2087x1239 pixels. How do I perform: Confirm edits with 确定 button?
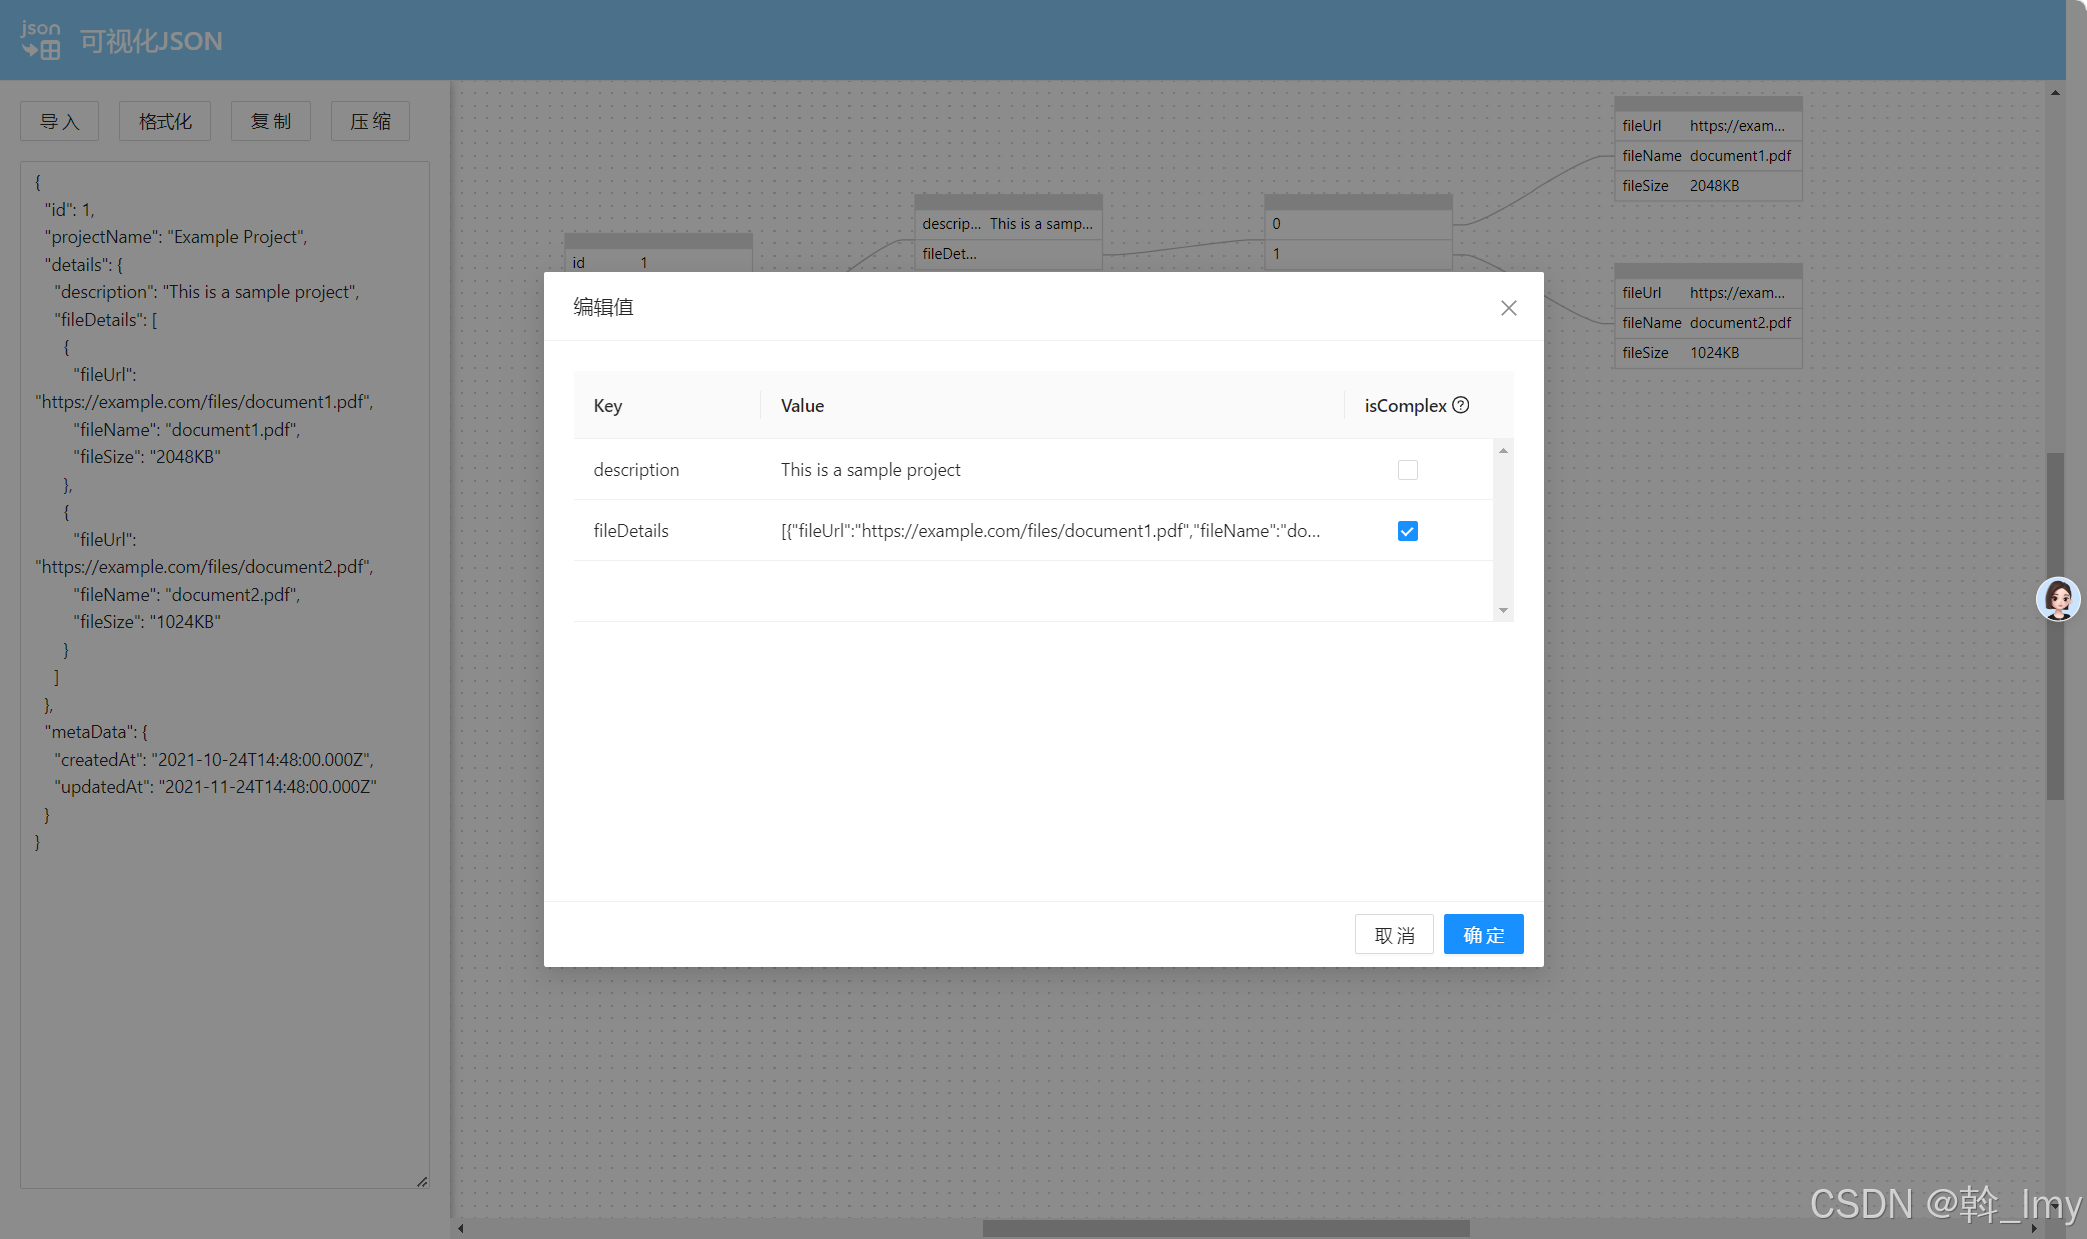click(x=1483, y=935)
